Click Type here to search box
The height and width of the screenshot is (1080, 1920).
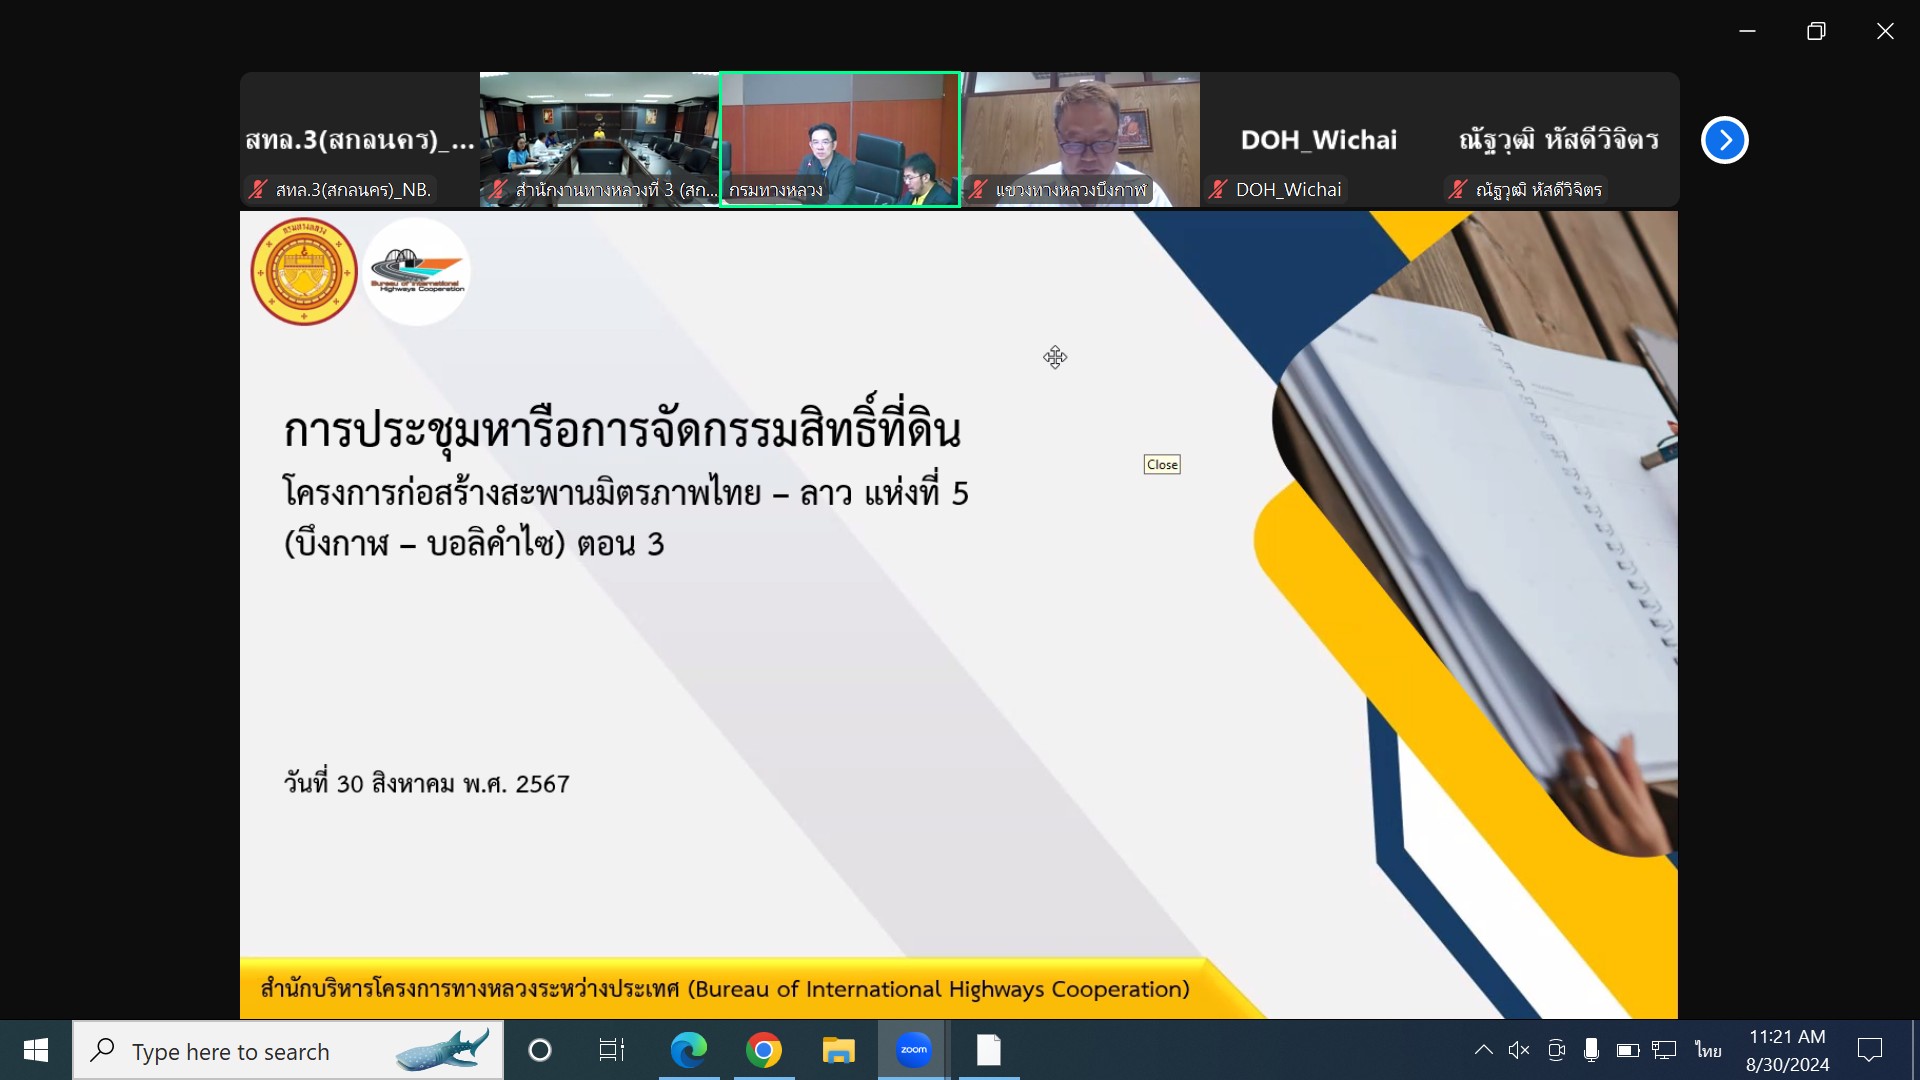tap(288, 1050)
